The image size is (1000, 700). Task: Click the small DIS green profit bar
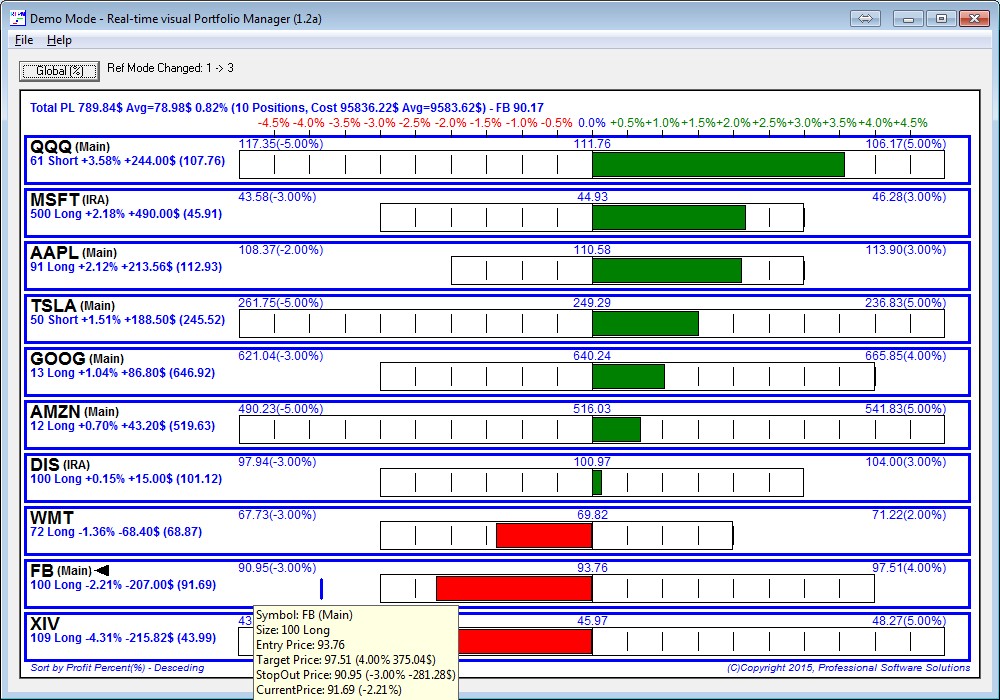point(597,482)
